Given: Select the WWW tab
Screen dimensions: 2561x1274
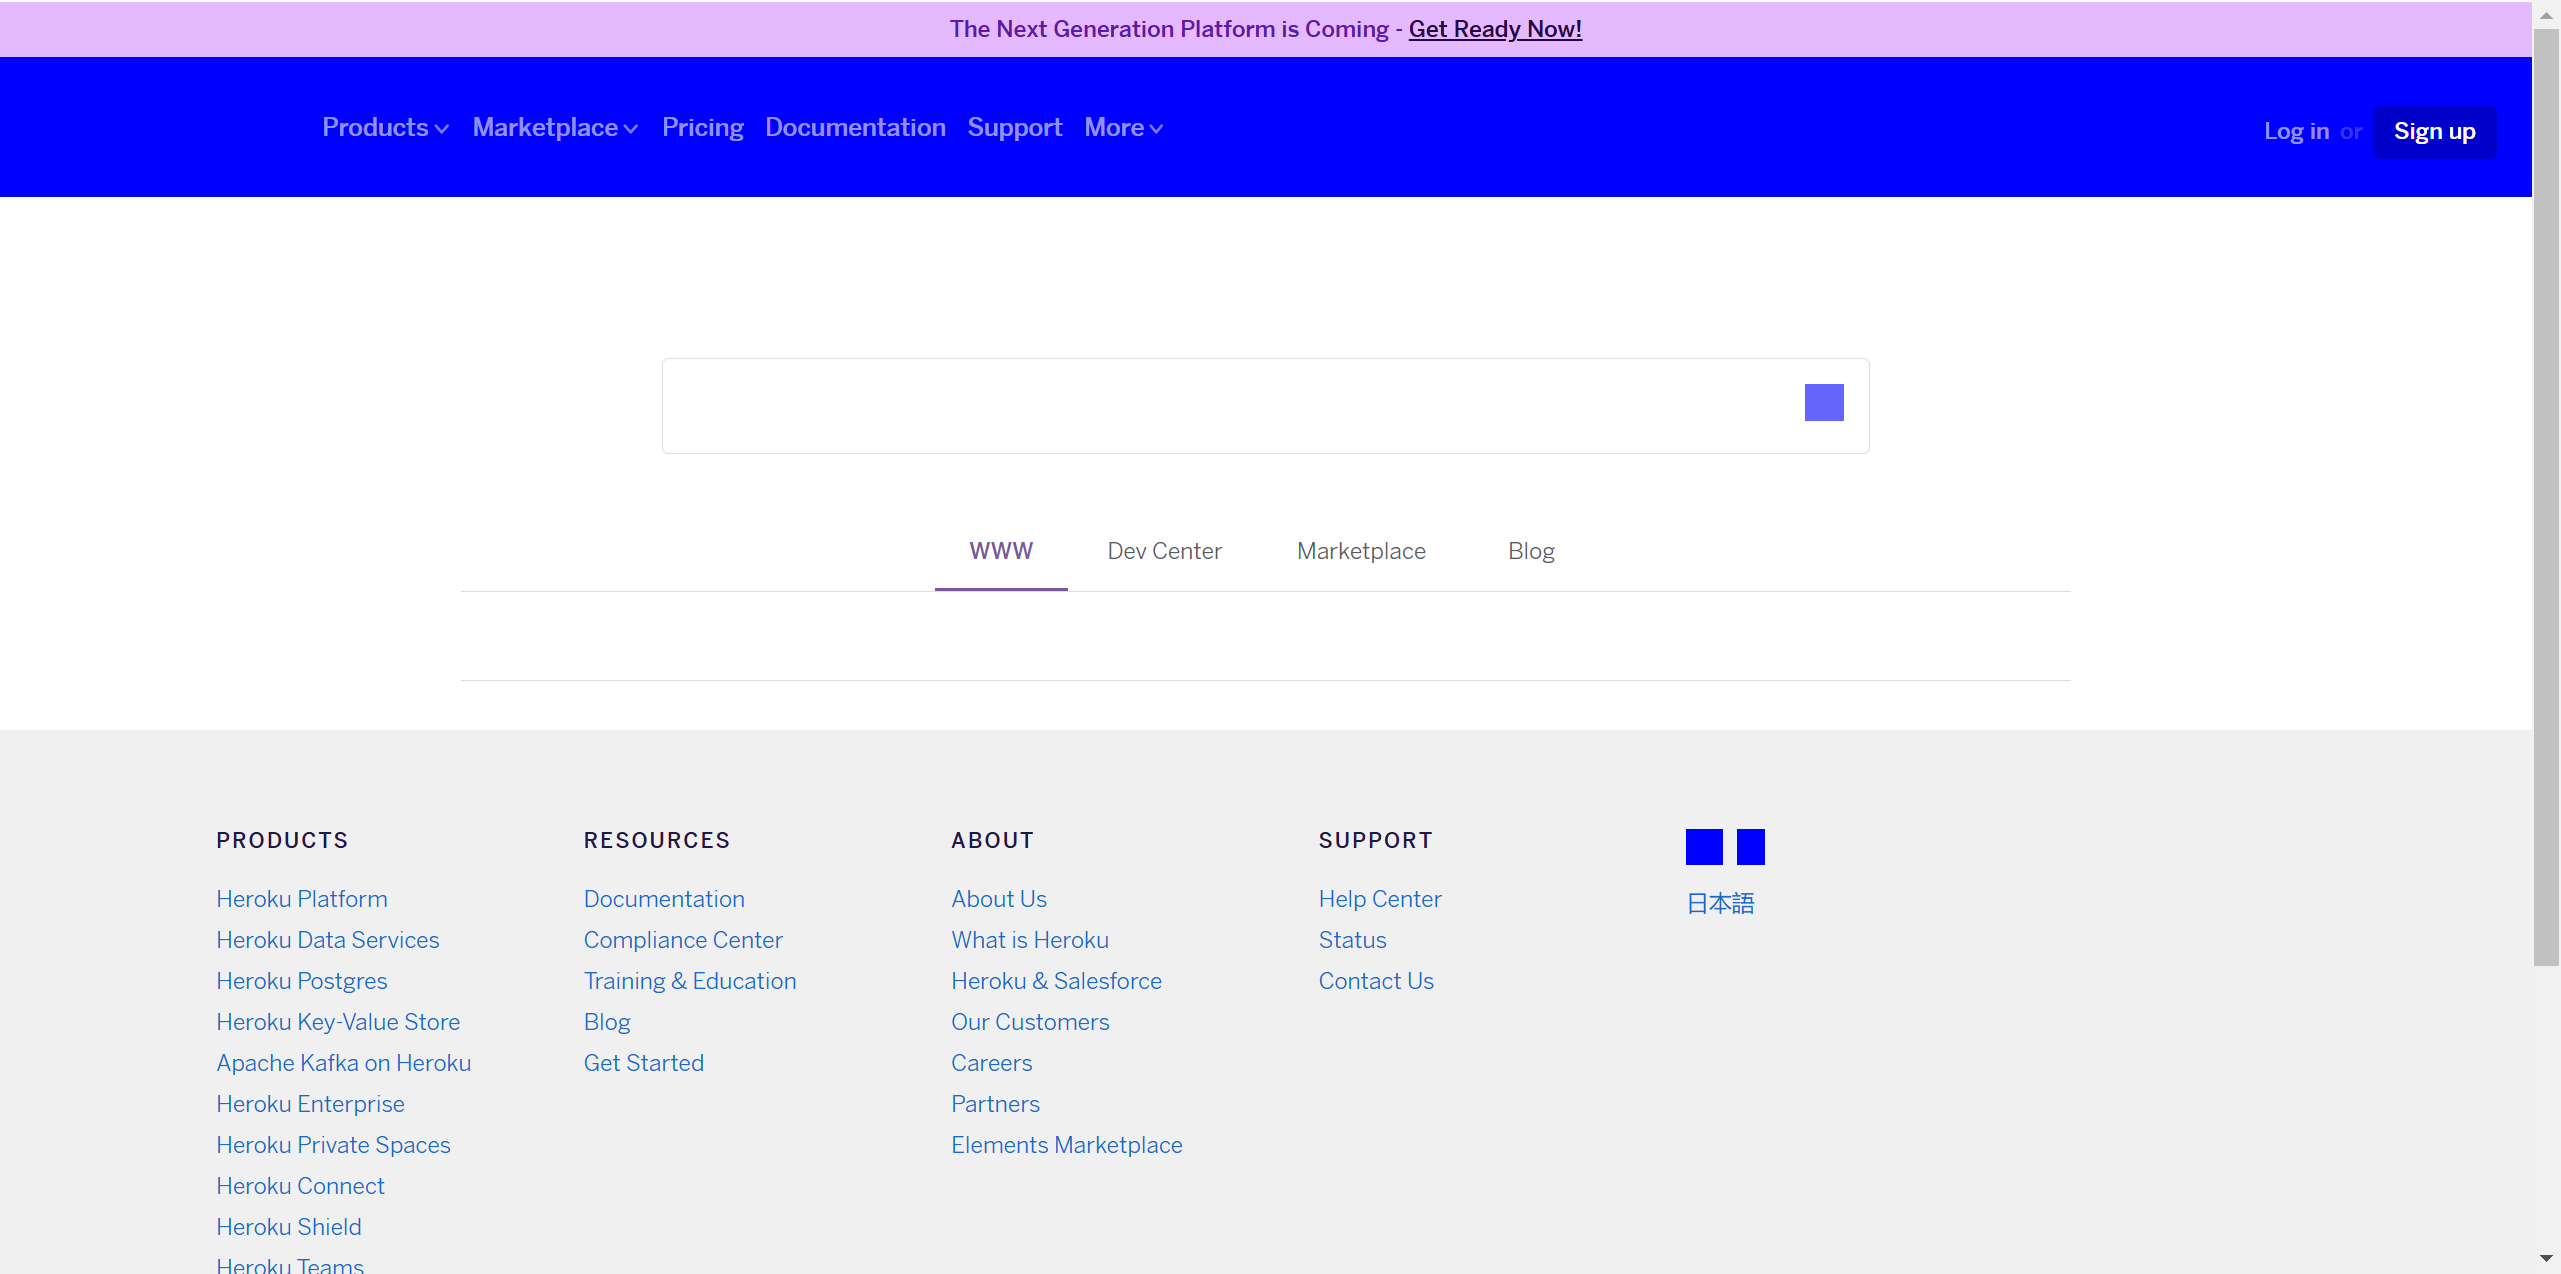Looking at the screenshot, I should [x=1000, y=551].
